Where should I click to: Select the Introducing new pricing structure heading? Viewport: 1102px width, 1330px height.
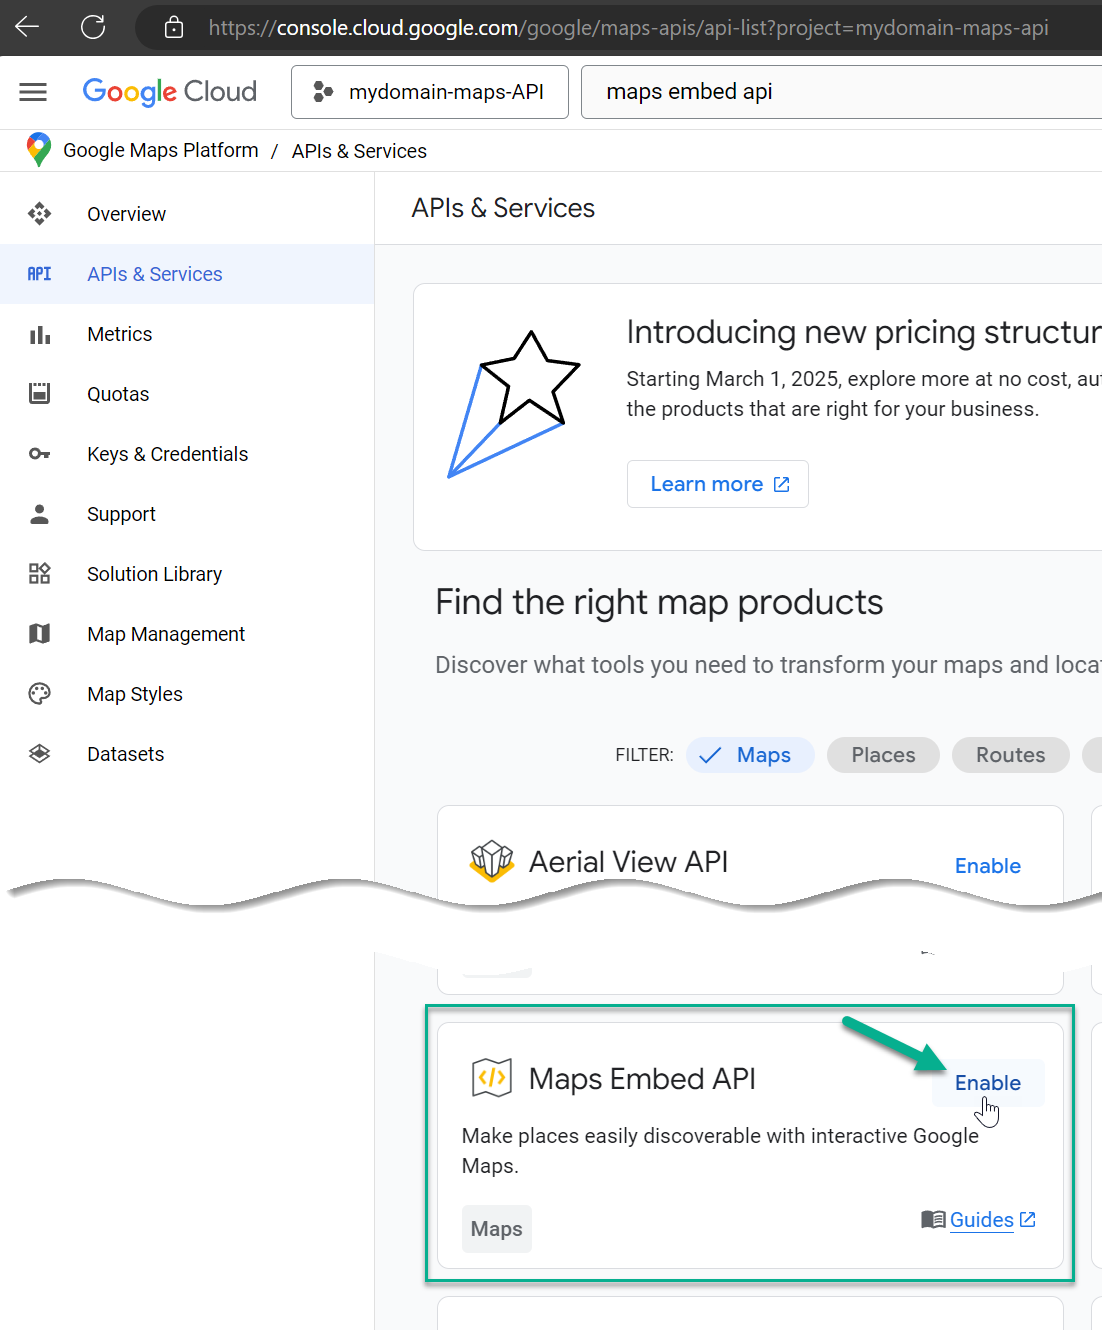(864, 332)
